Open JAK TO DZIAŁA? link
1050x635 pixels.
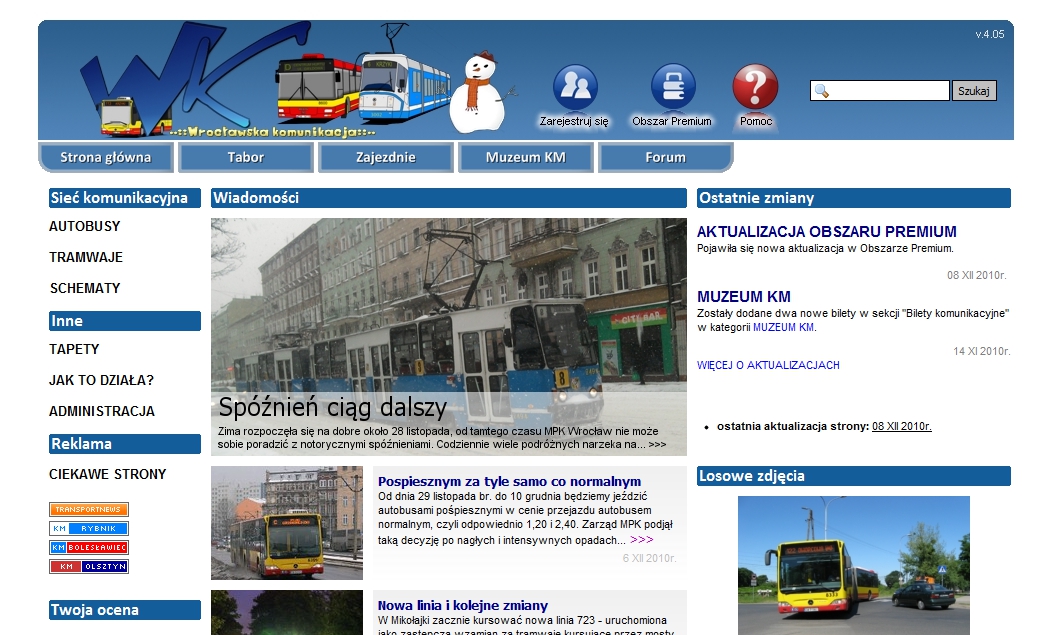101,380
